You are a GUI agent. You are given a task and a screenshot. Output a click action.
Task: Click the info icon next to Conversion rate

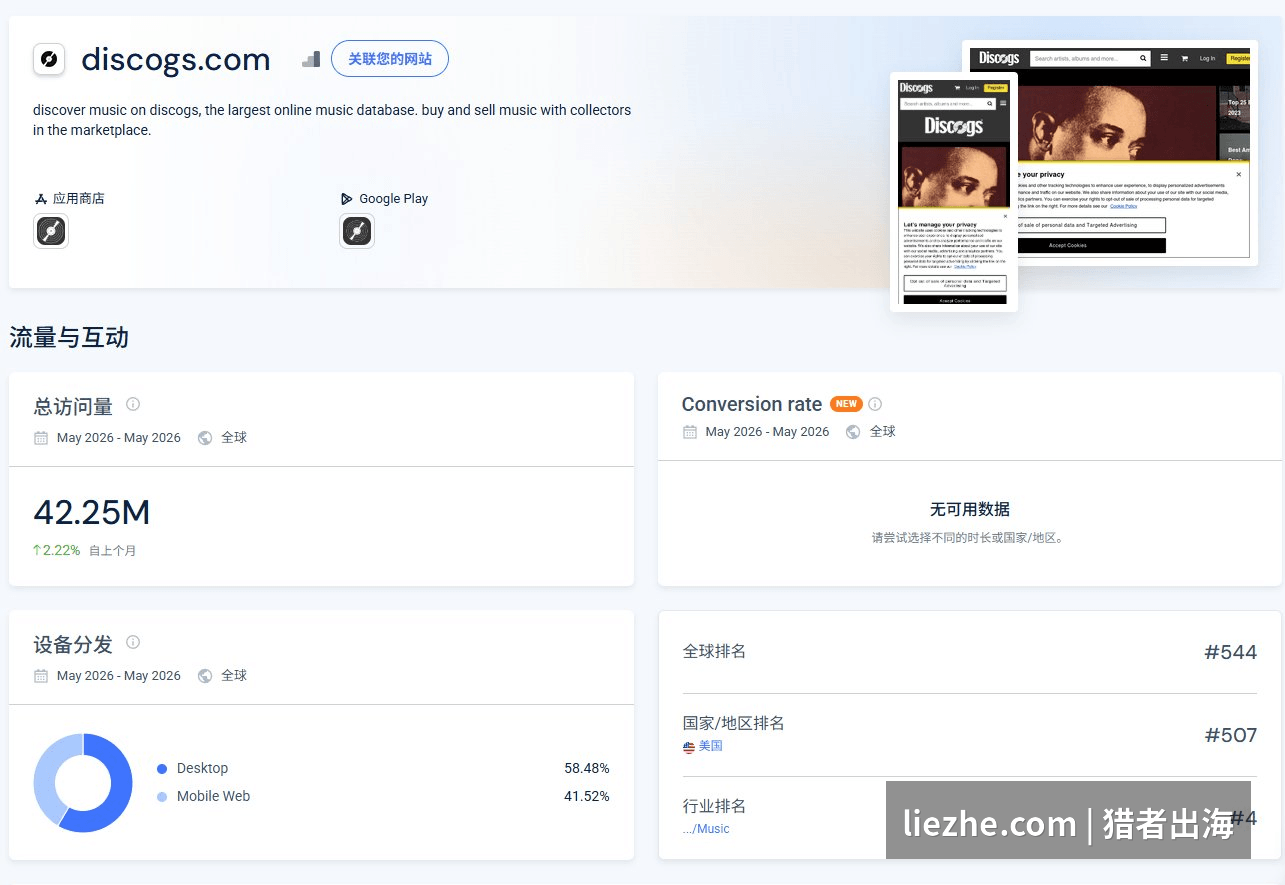[875, 404]
